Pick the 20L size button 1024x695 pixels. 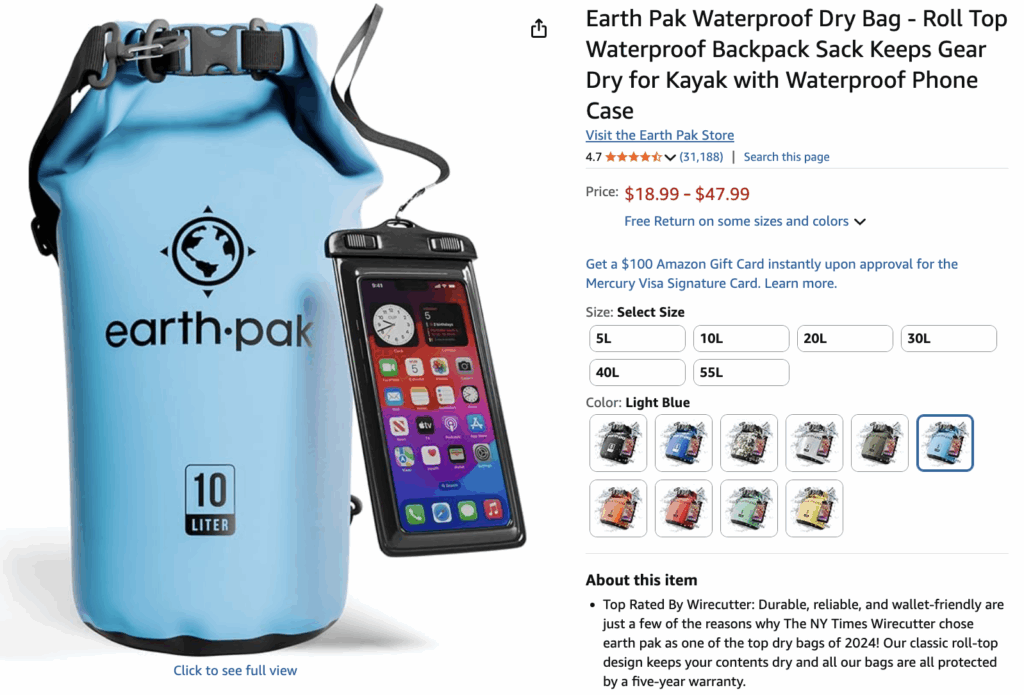(844, 338)
